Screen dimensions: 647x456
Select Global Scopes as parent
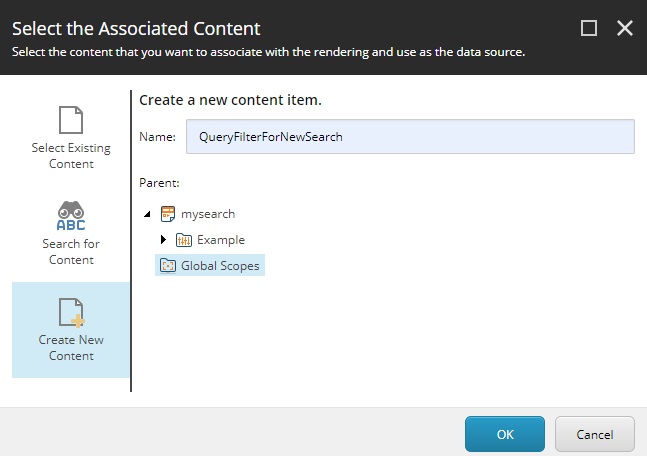220,265
